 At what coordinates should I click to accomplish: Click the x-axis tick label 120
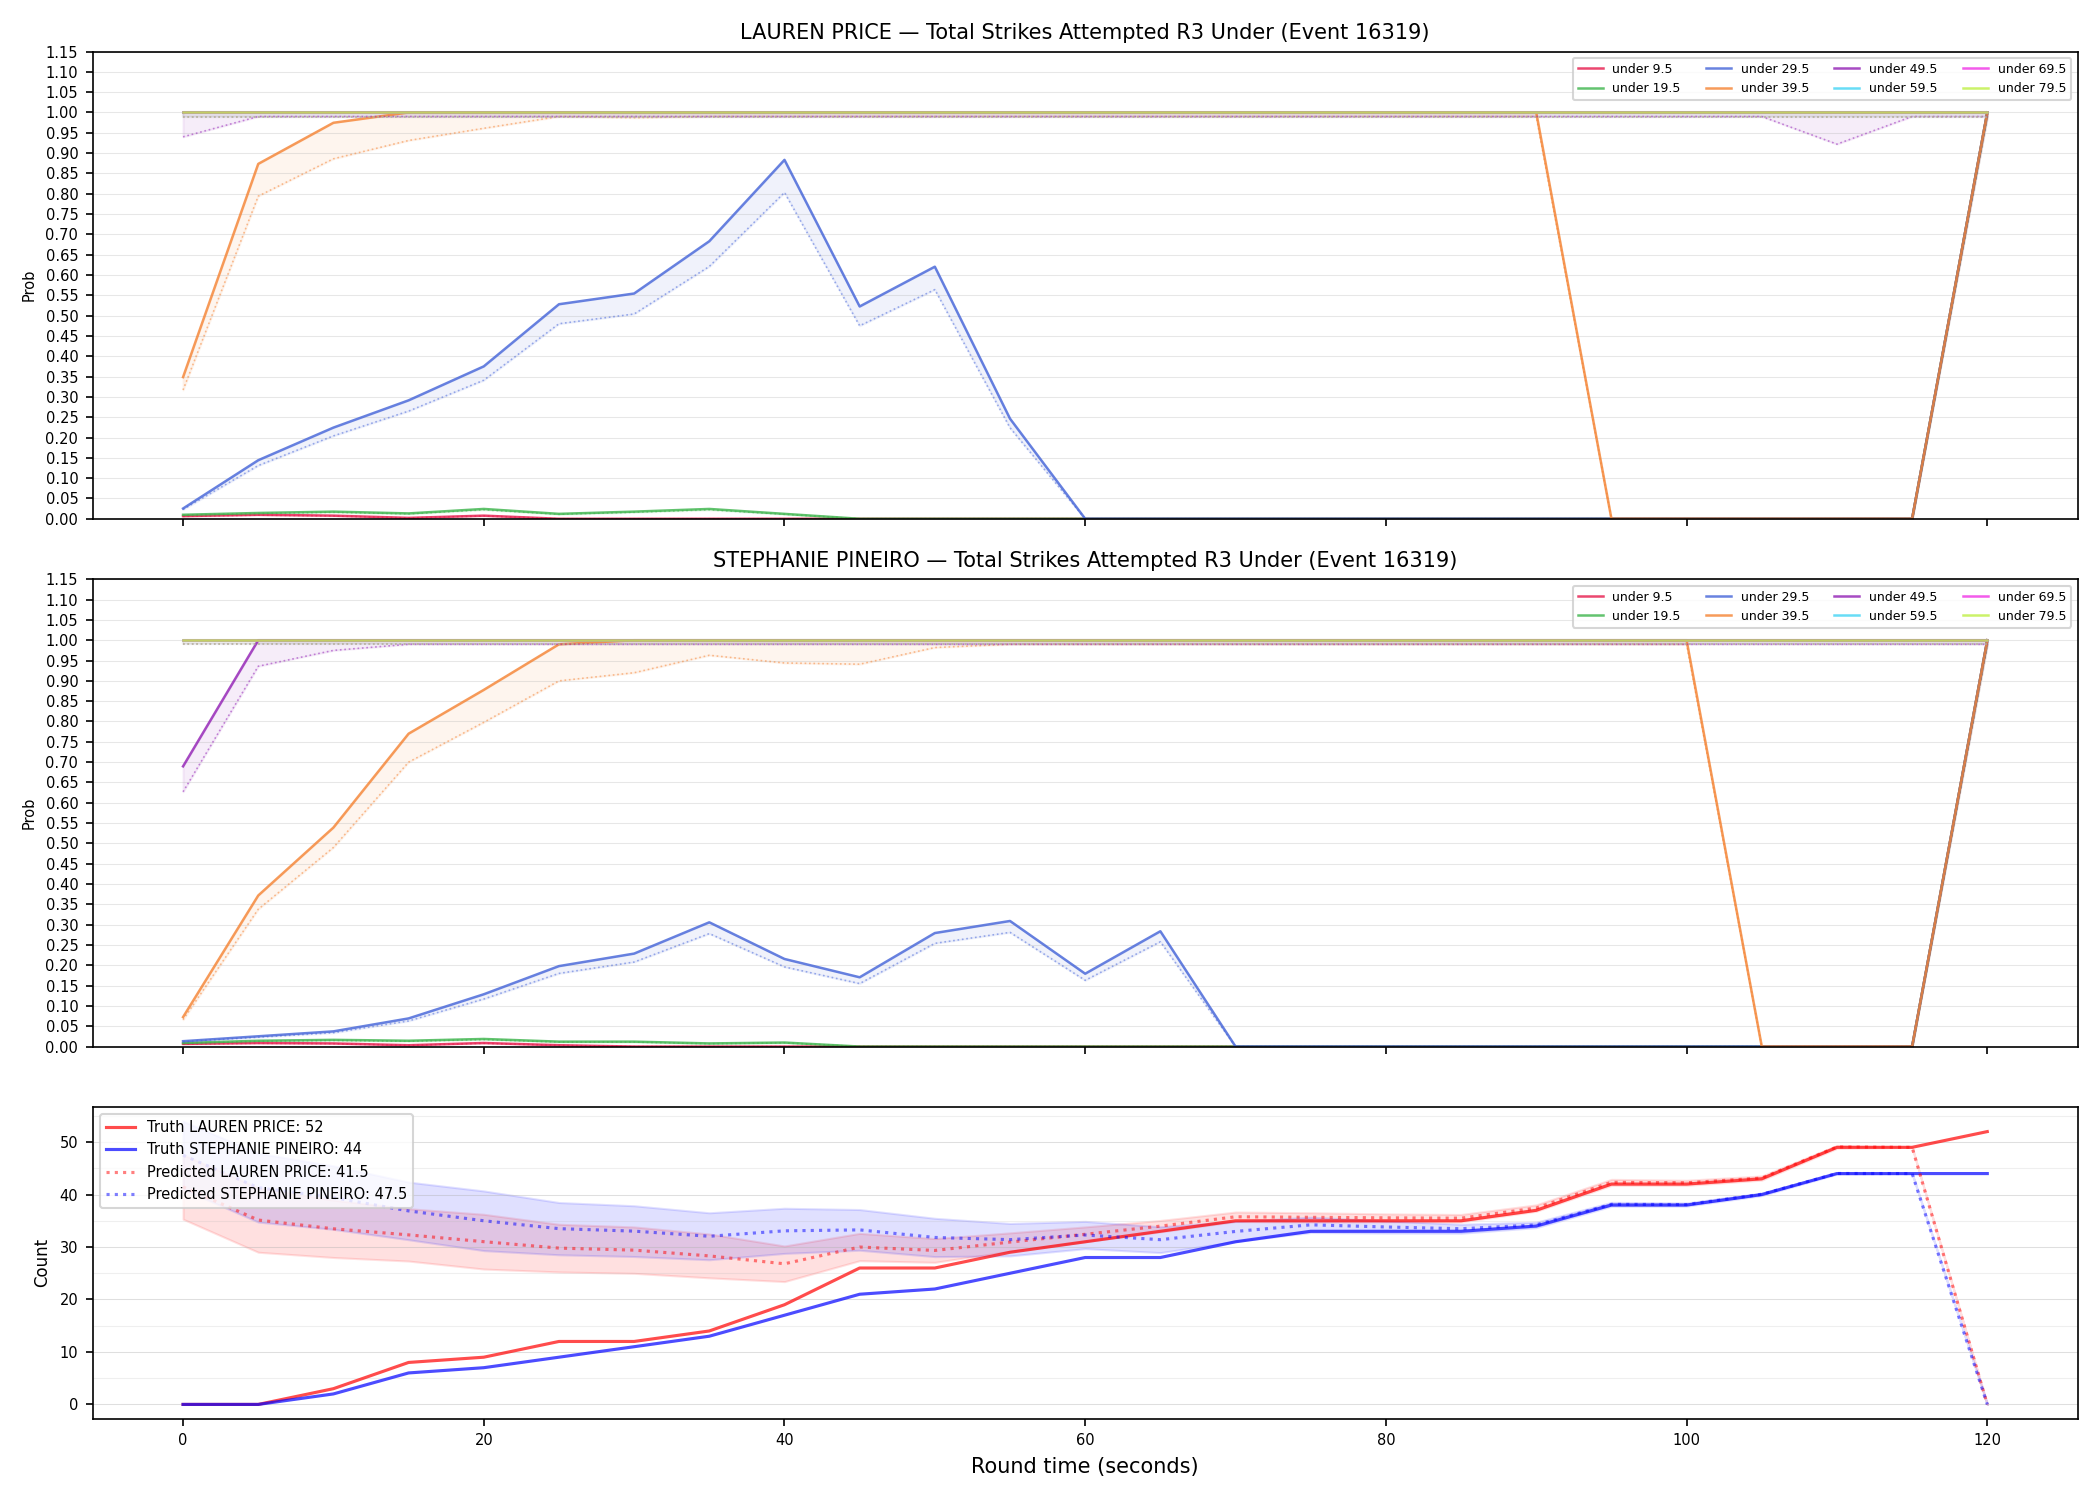click(x=1987, y=1440)
